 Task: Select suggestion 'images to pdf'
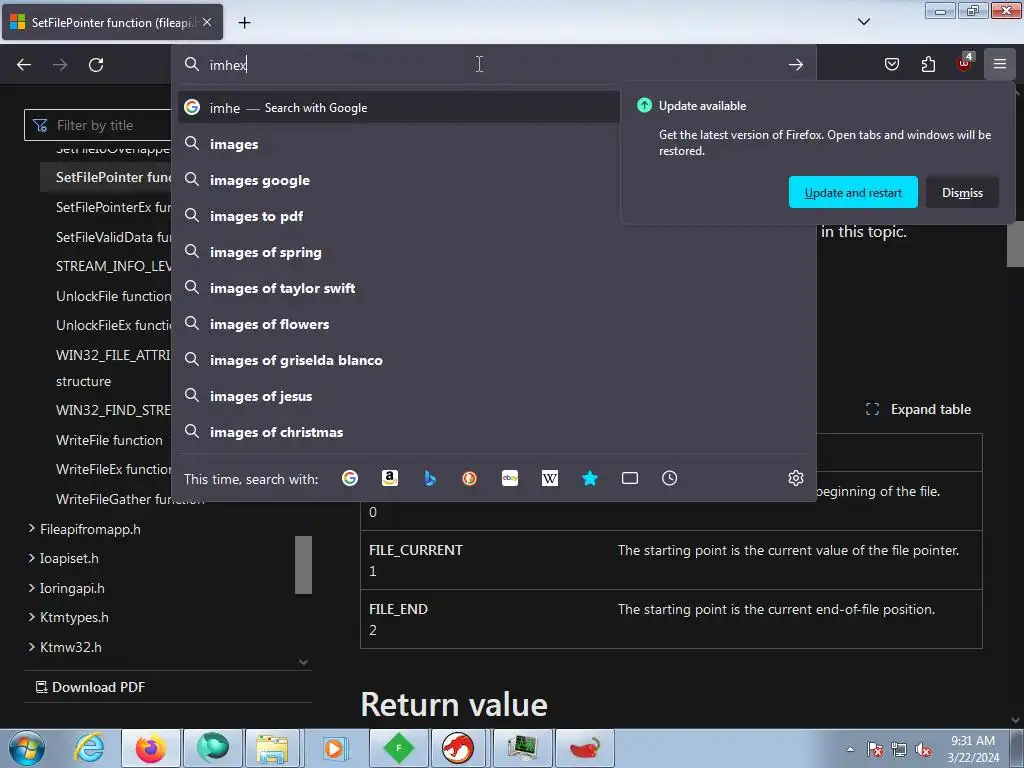[398, 216]
